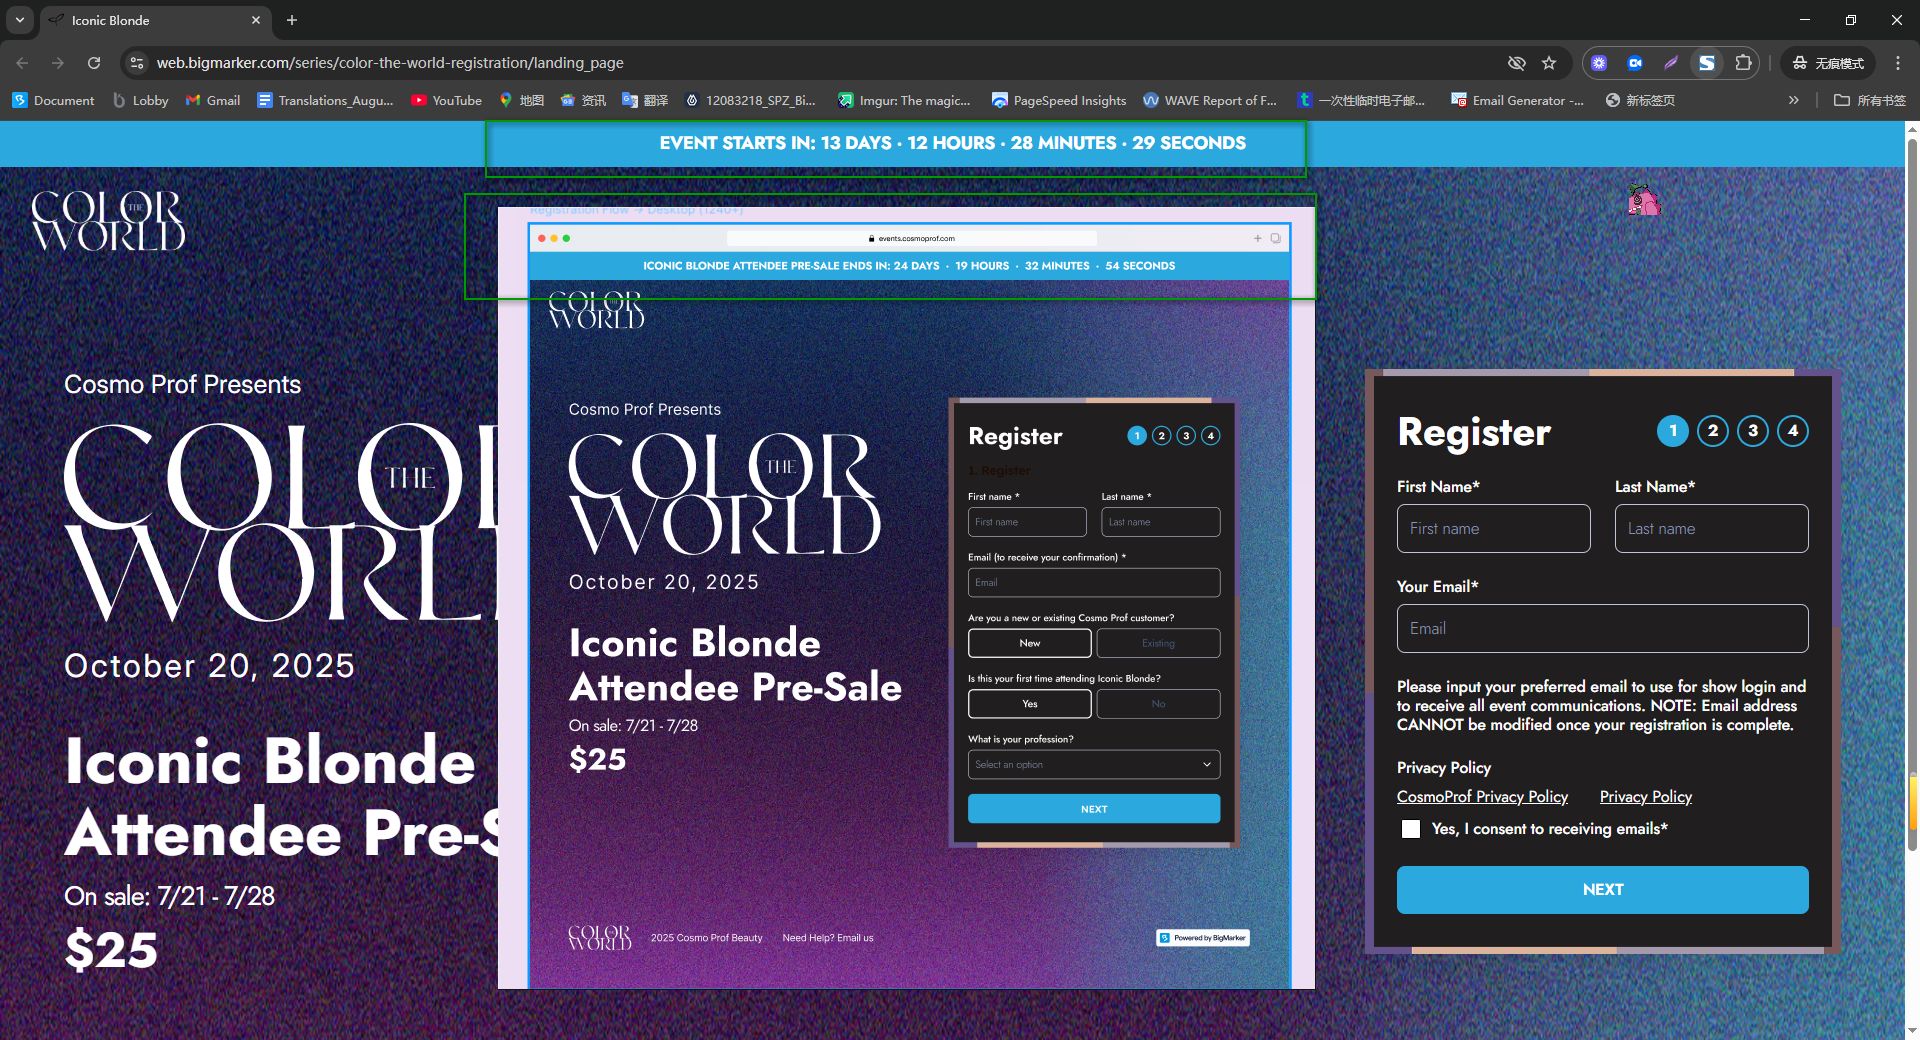The width and height of the screenshot is (1920, 1040).
Task: Focus the First name input field
Action: click(1494, 528)
